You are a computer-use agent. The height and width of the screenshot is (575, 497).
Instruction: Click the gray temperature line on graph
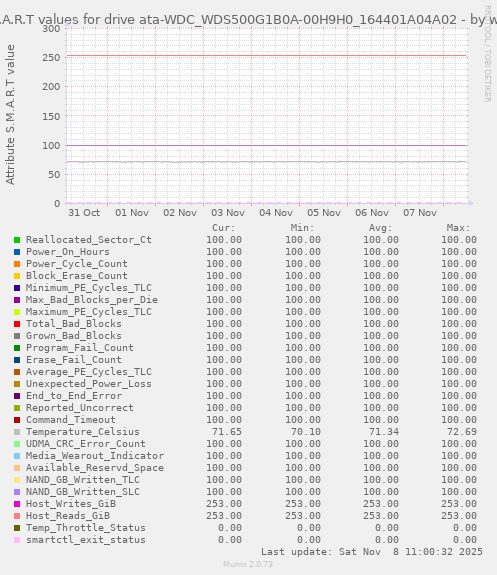pyautogui.click(x=266, y=162)
